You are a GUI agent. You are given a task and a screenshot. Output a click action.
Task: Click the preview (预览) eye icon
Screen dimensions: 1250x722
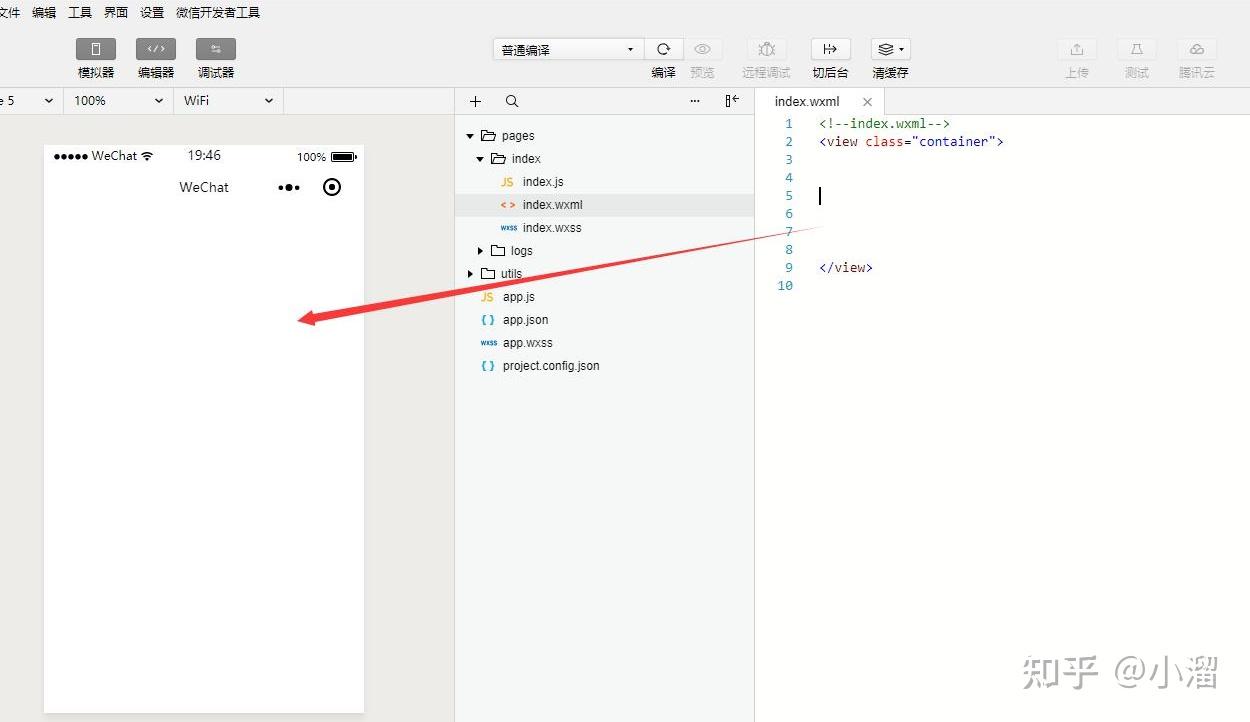(x=703, y=49)
